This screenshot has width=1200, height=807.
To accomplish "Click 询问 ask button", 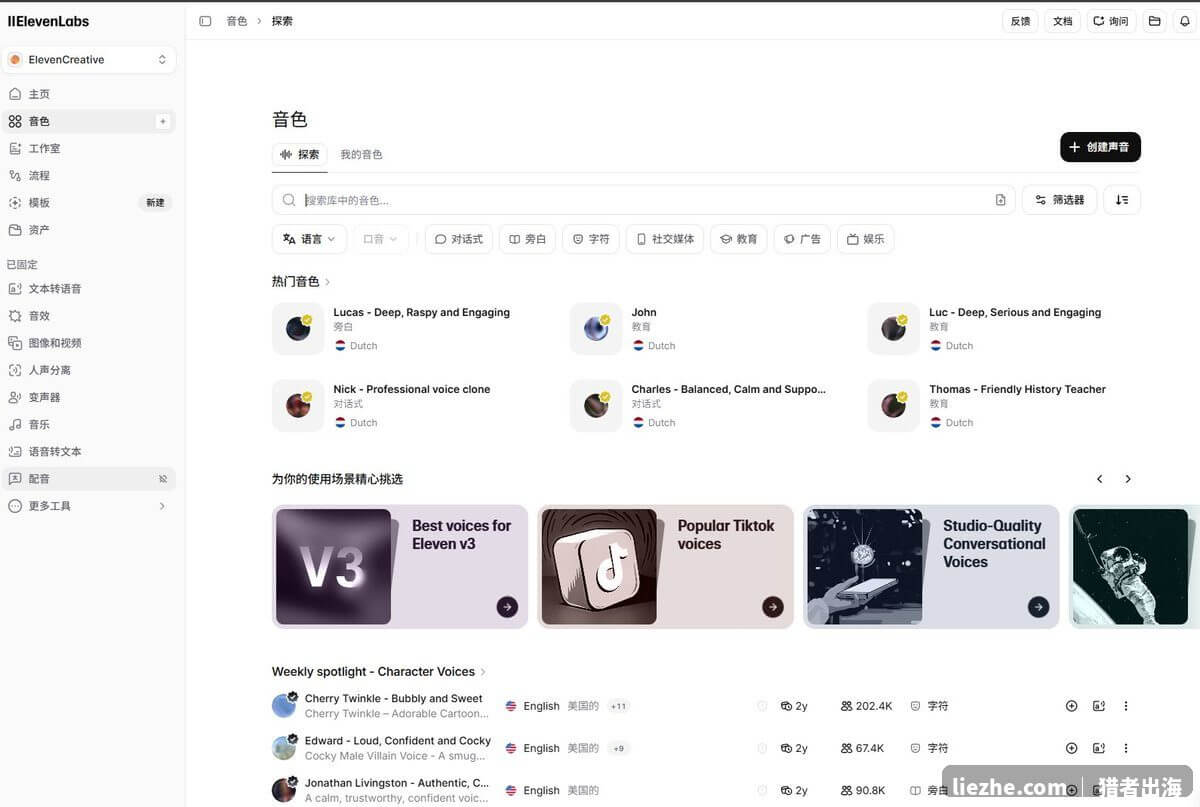I will pos(1111,21).
